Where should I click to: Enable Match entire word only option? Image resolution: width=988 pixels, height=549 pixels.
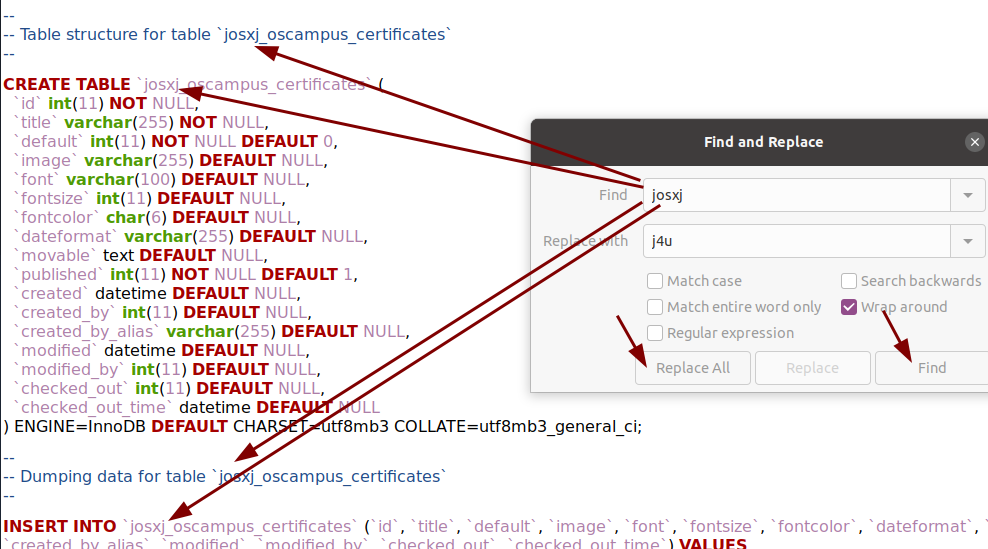(655, 307)
